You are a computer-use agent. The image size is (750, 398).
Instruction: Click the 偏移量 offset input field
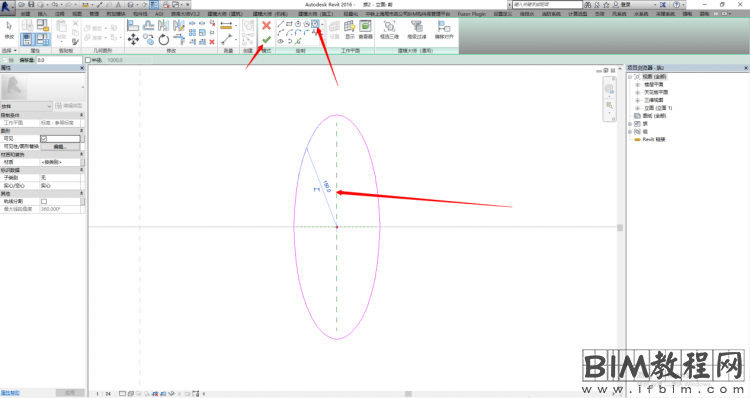[x=59, y=60]
